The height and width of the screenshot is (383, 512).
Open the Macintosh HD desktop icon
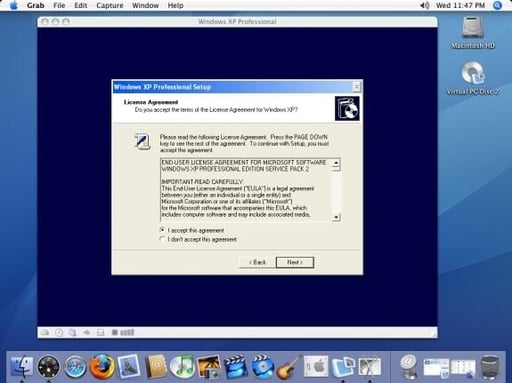473,28
